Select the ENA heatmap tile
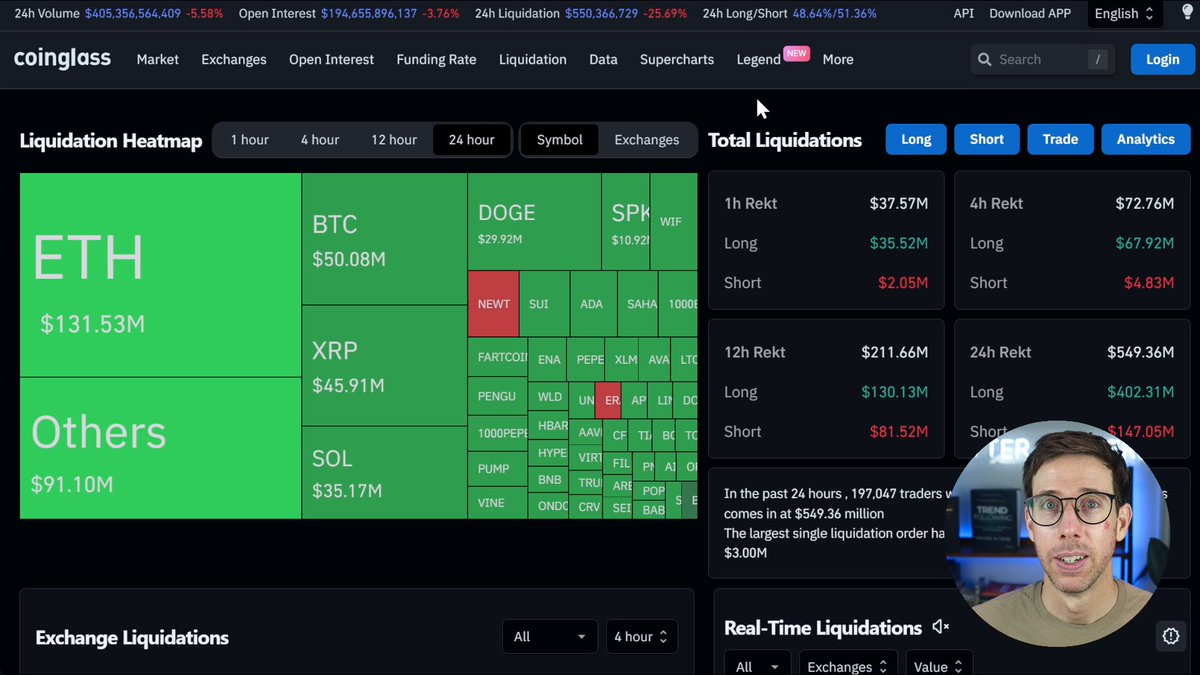1200x675 pixels. coord(549,359)
